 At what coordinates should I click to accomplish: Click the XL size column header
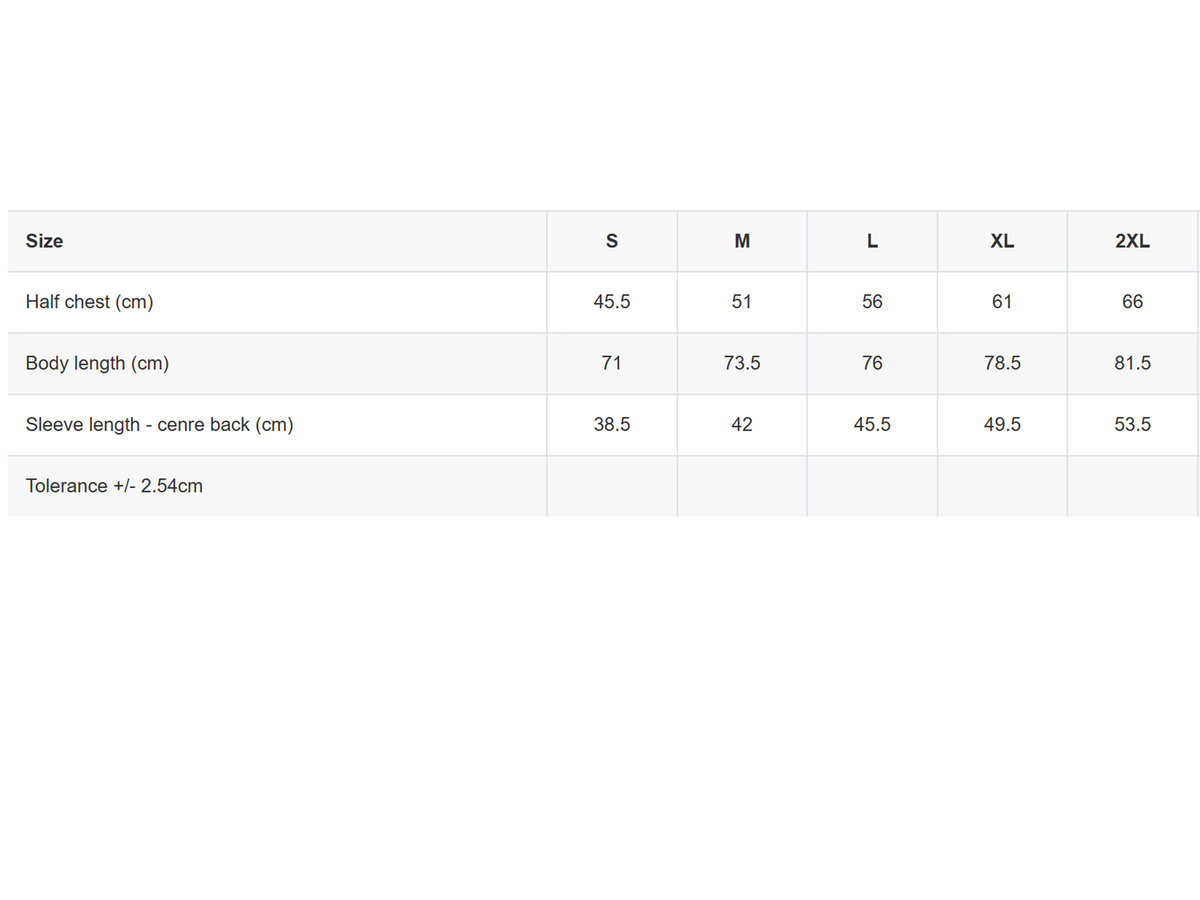[1002, 241]
